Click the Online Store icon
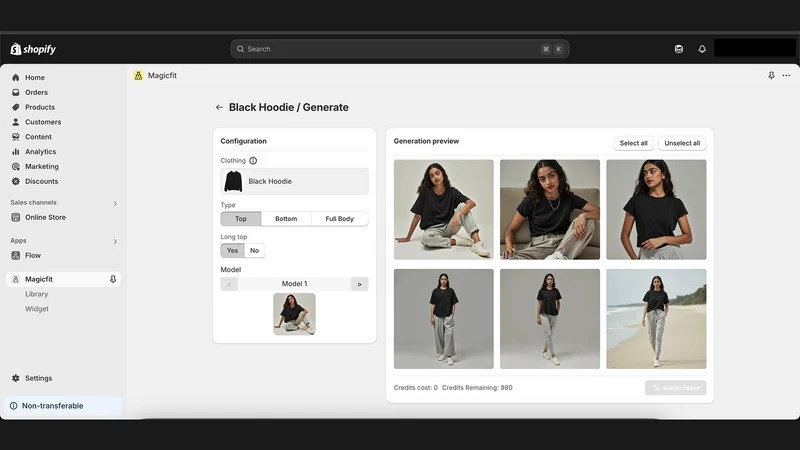Screen dimensions: 800x450 [x=16, y=217]
